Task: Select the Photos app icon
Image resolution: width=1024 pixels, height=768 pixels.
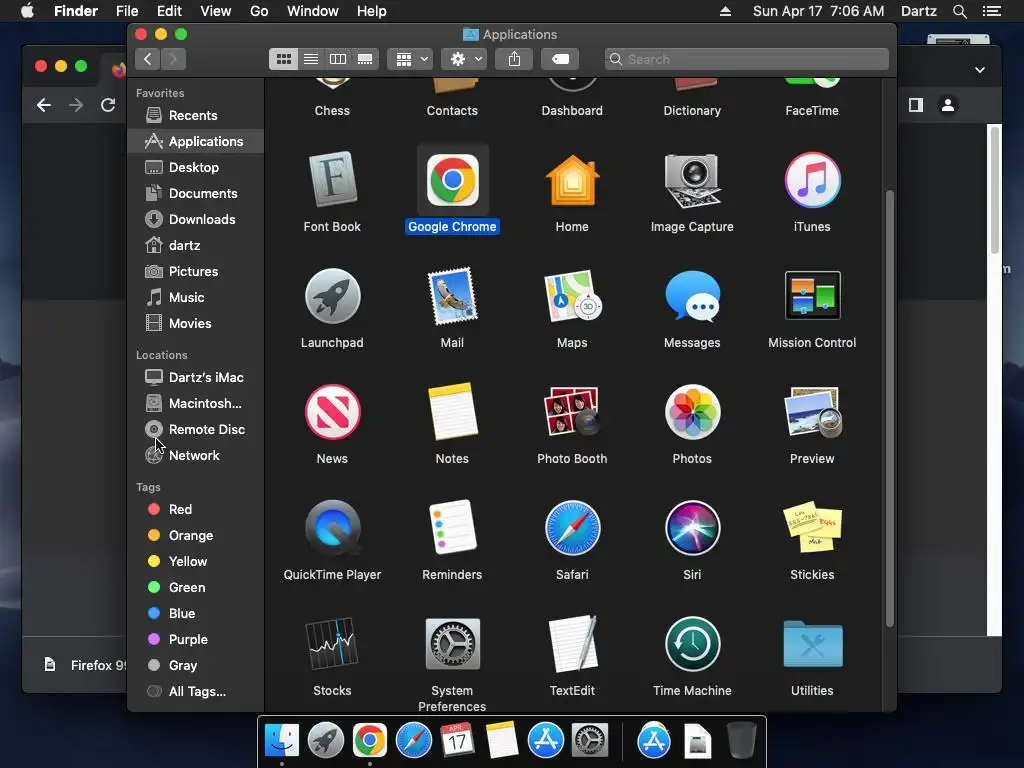Action: coord(692,412)
